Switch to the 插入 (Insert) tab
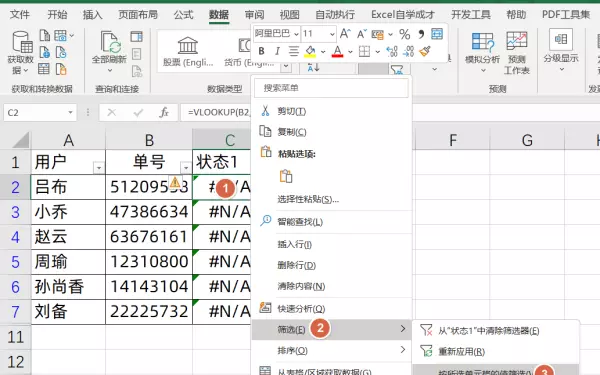 coord(93,15)
